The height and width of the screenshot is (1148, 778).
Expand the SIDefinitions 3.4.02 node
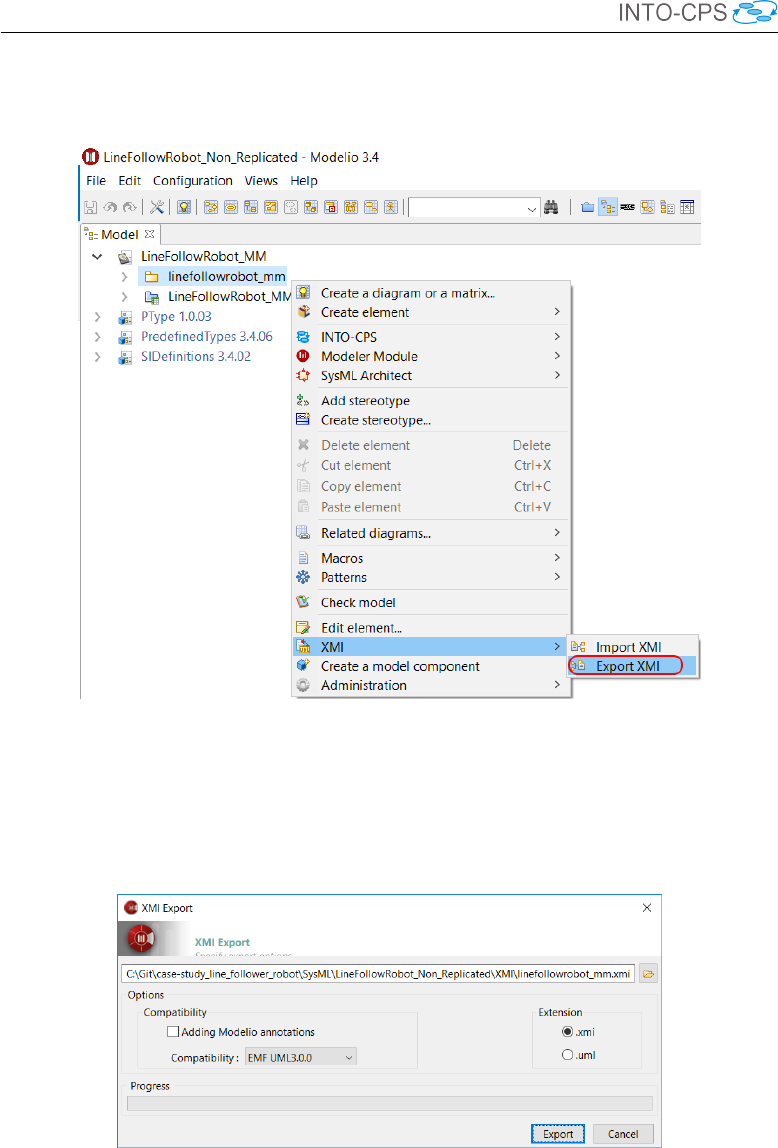coord(97,357)
